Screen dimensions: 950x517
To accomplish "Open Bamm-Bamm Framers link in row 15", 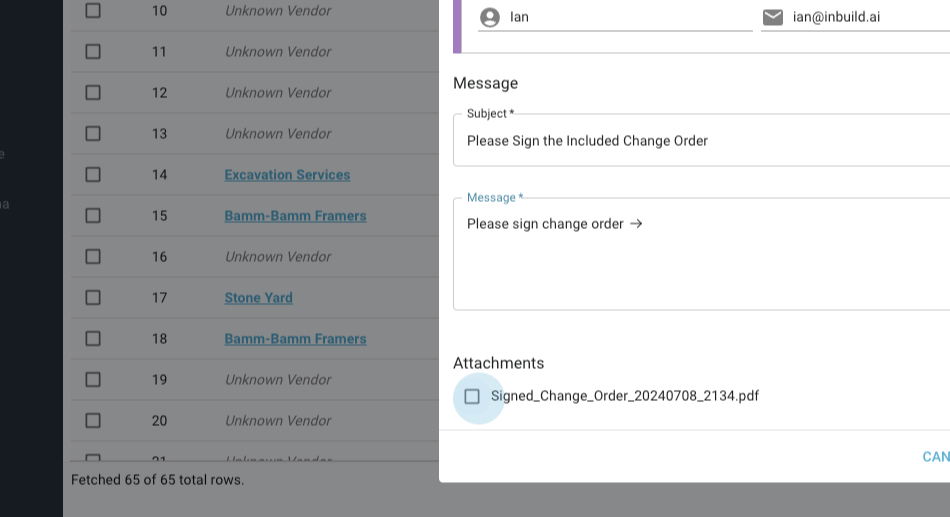I will point(295,216).
